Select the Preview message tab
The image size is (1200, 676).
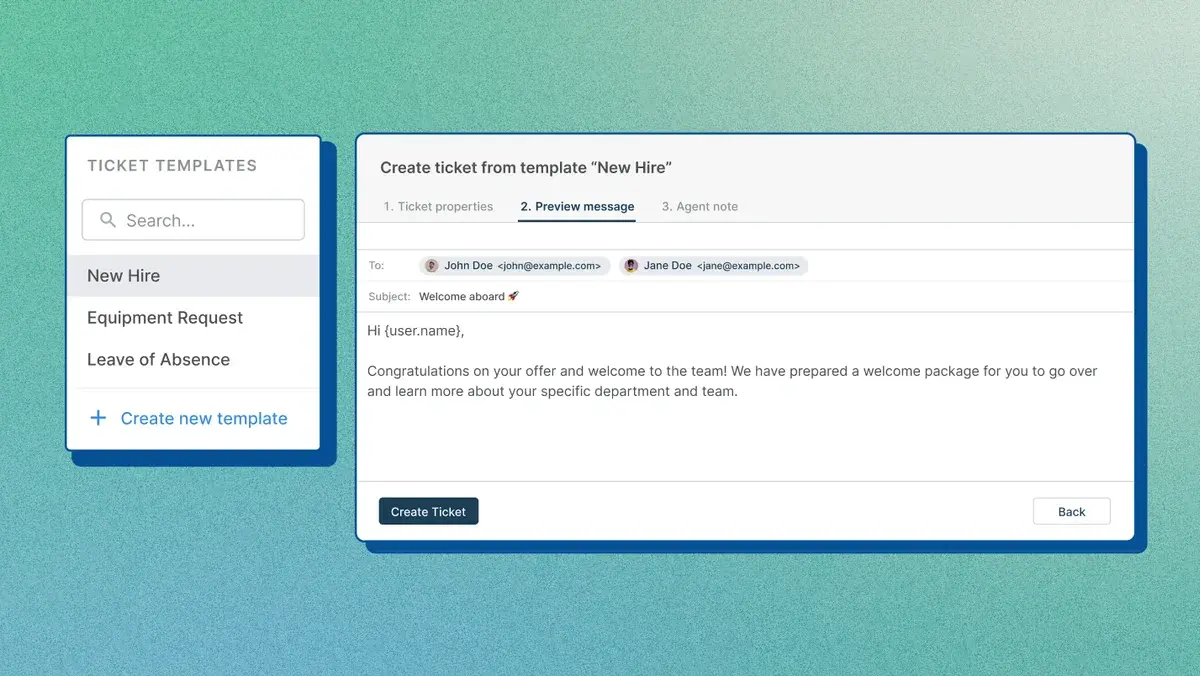[577, 207]
